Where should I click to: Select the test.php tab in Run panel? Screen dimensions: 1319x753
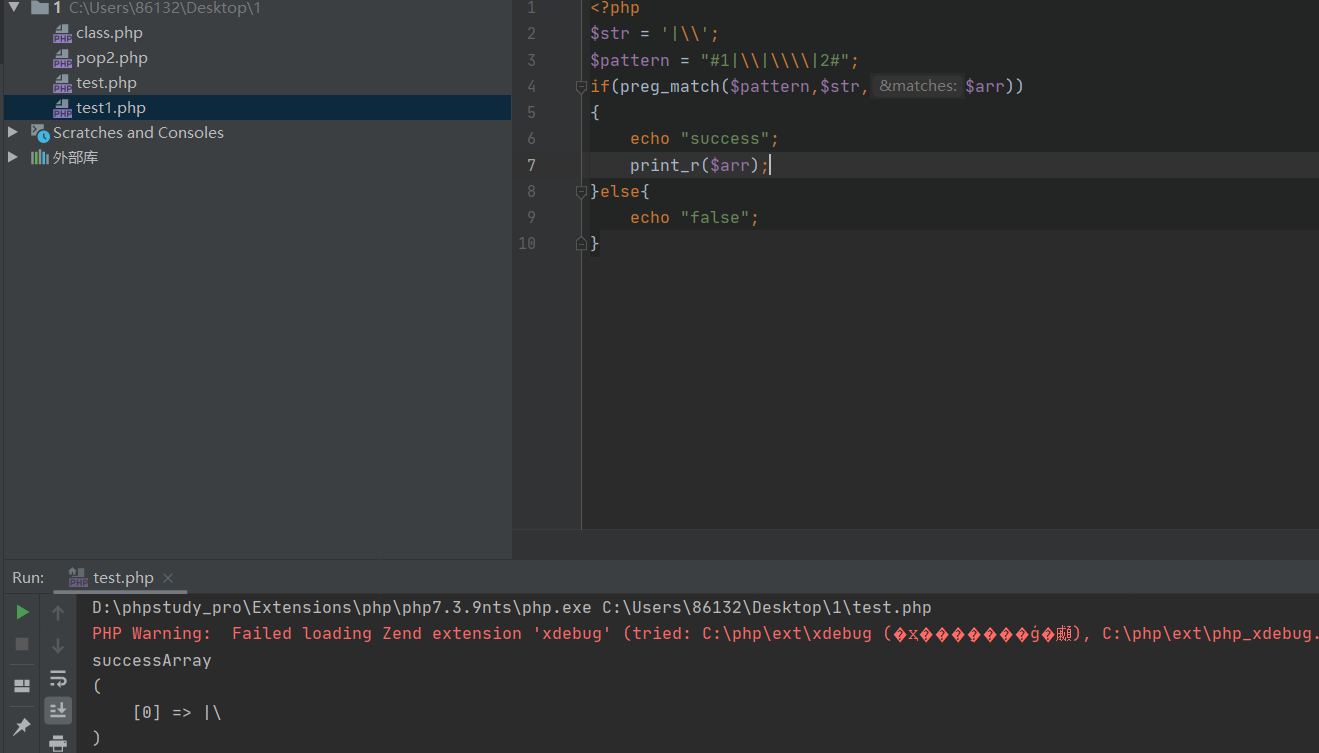coord(122,578)
